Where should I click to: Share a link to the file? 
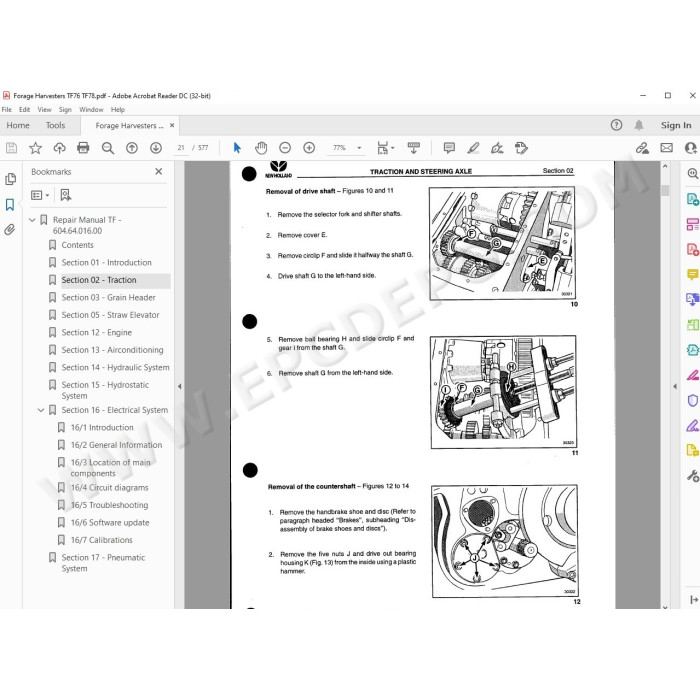(x=642, y=148)
